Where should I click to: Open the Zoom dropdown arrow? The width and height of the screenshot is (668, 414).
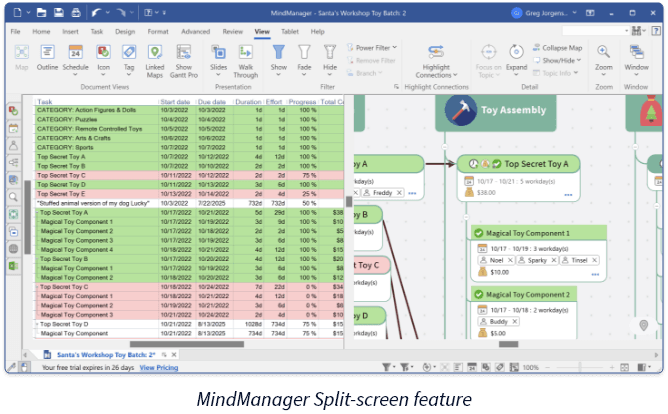pyautogui.click(x=604, y=75)
